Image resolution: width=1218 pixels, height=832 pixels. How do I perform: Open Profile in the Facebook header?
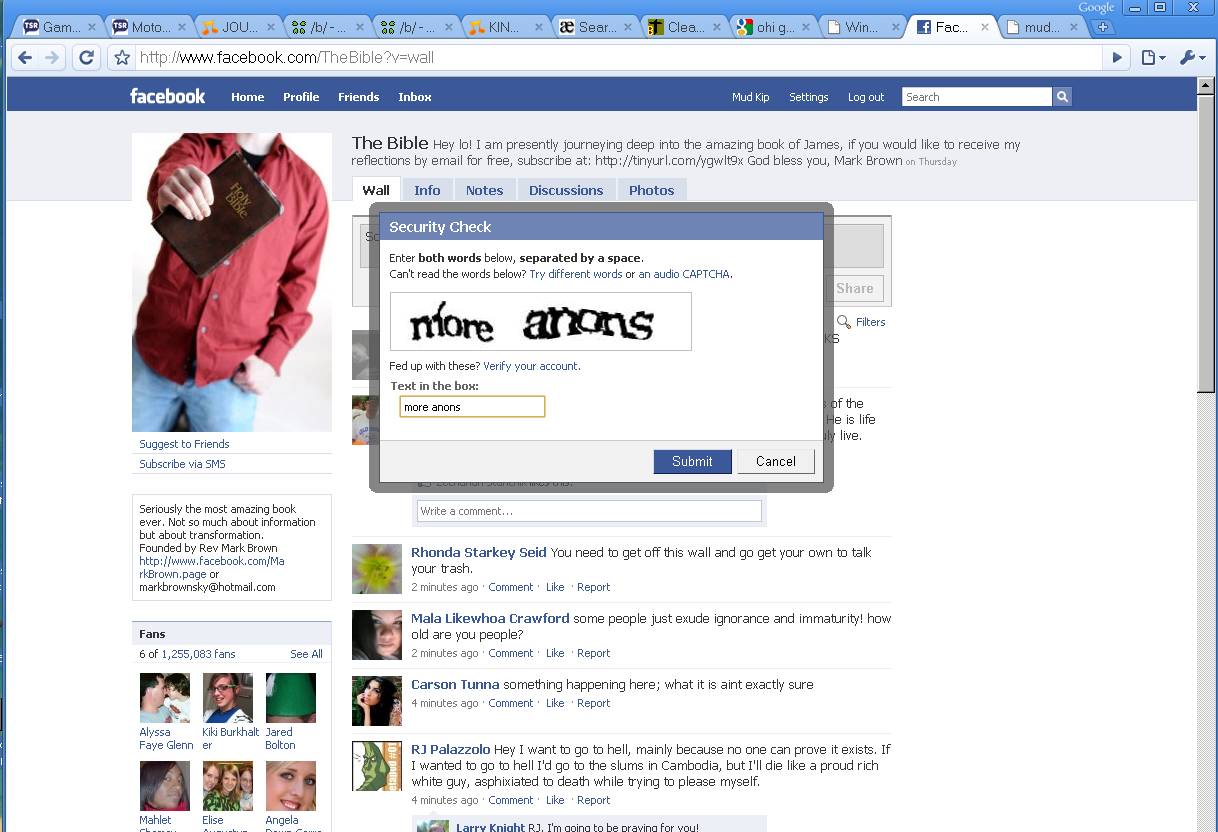click(x=301, y=97)
